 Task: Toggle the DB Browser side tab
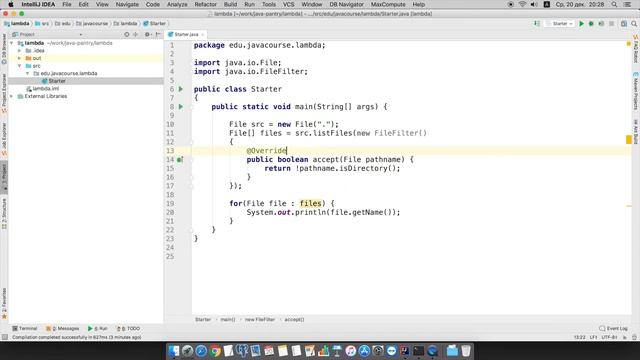[4, 49]
